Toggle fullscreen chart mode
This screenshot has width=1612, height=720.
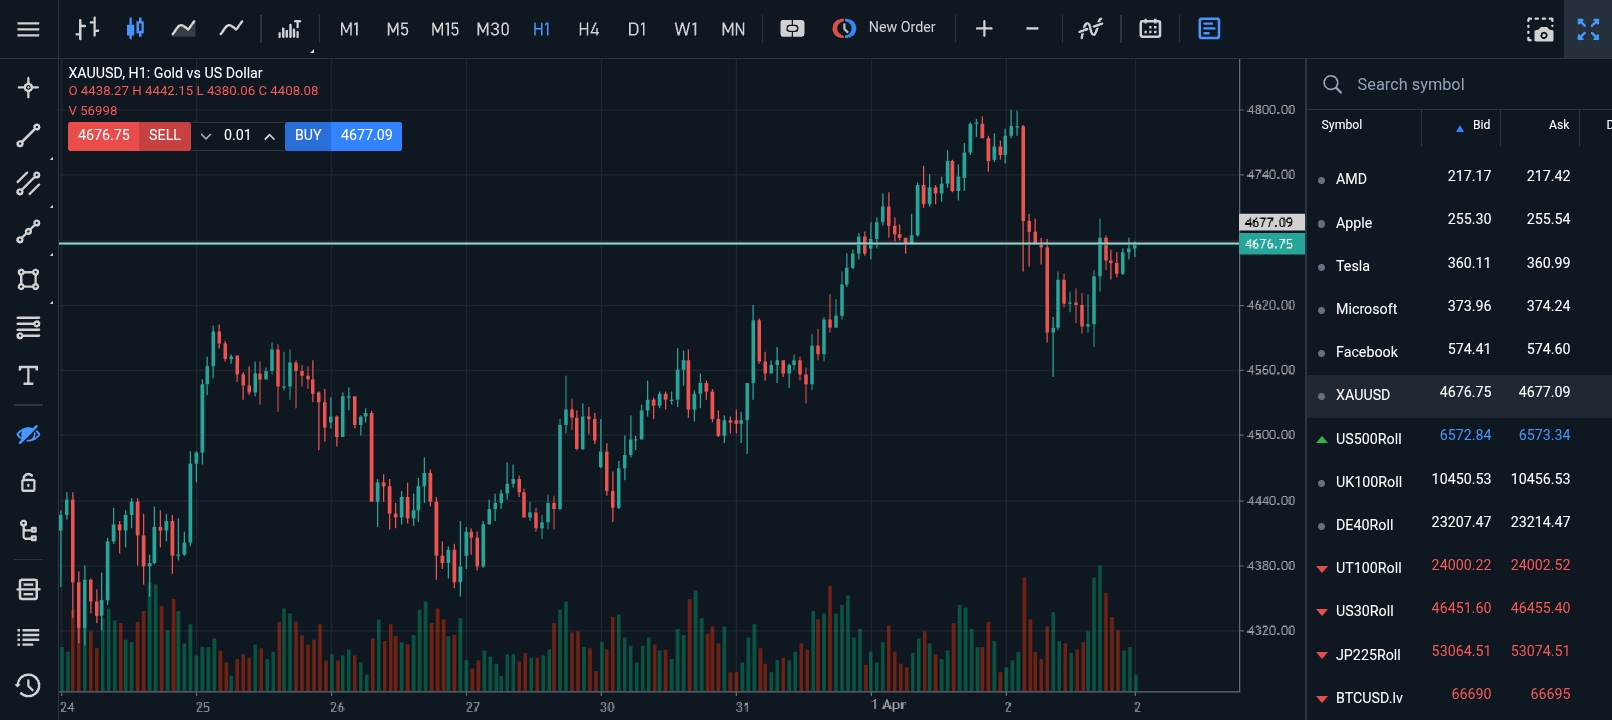(x=1588, y=29)
